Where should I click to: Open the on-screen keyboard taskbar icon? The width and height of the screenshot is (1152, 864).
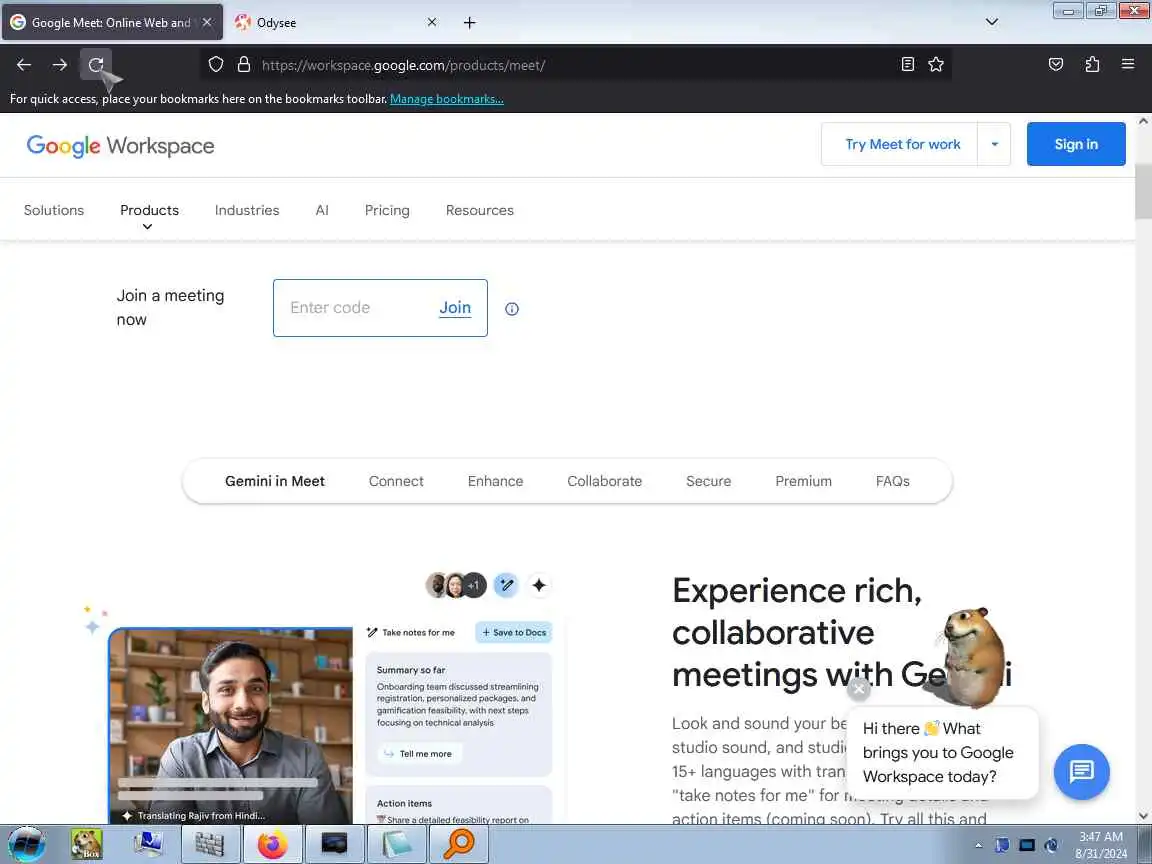(210, 844)
